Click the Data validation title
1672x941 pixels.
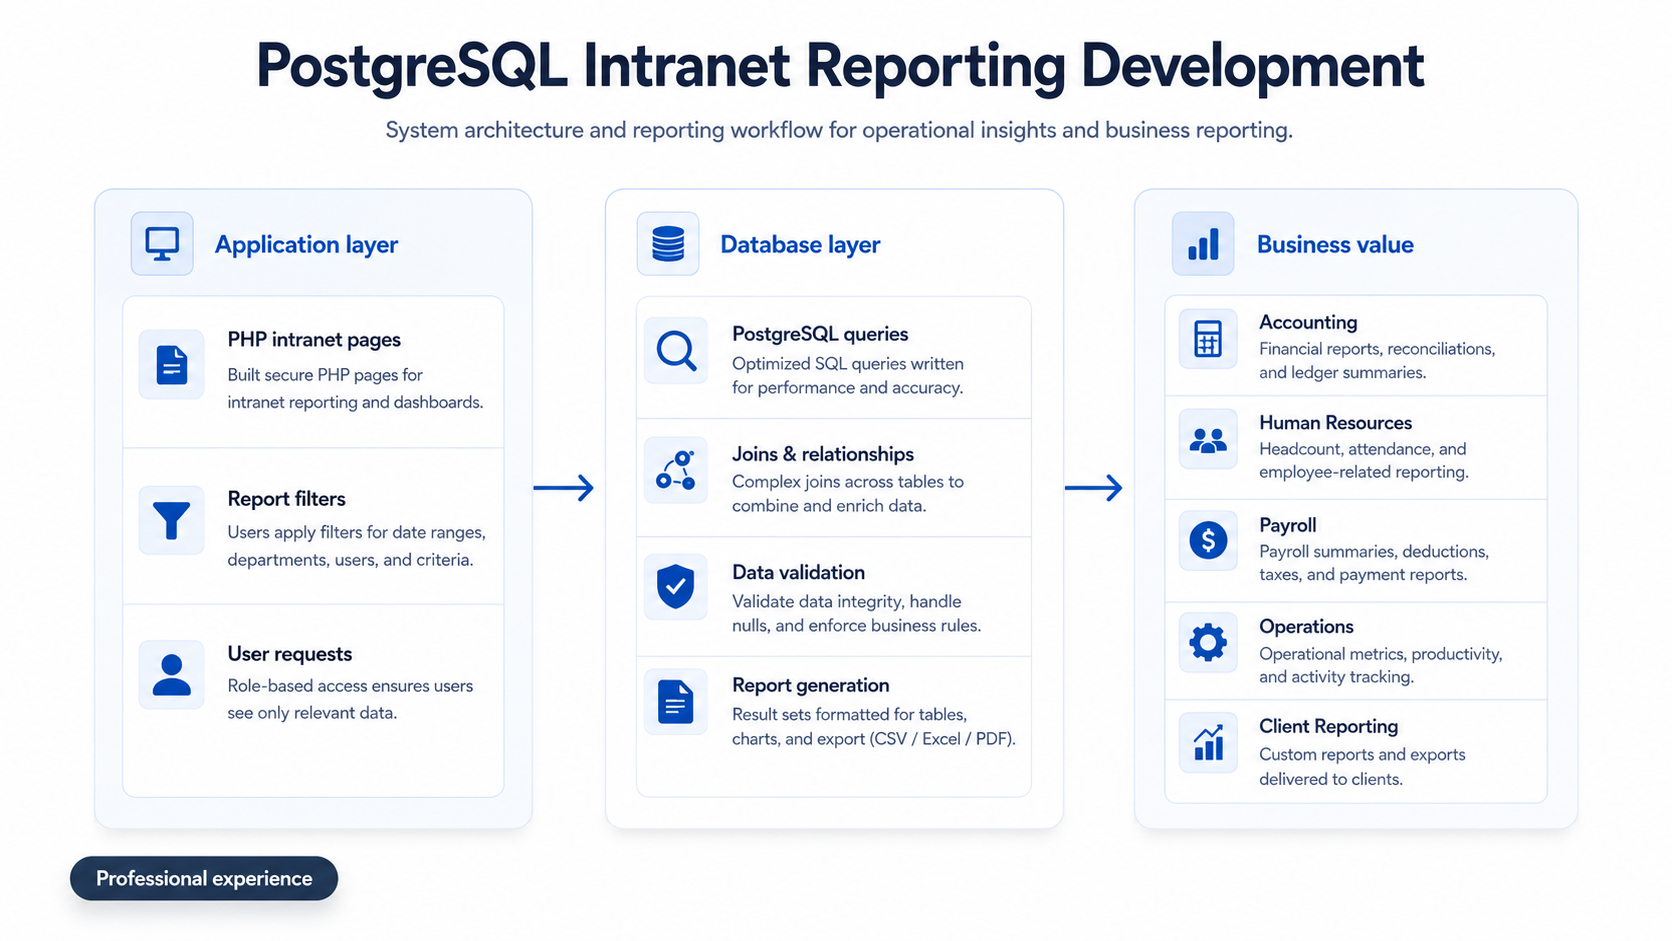pos(798,572)
